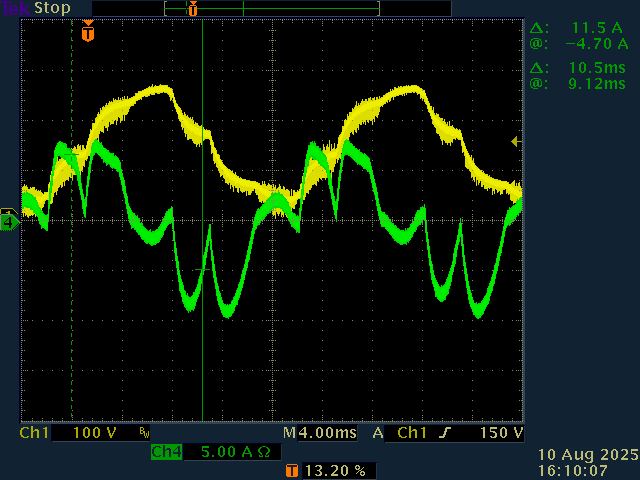Click the record view bar at top

click(x=271, y=9)
